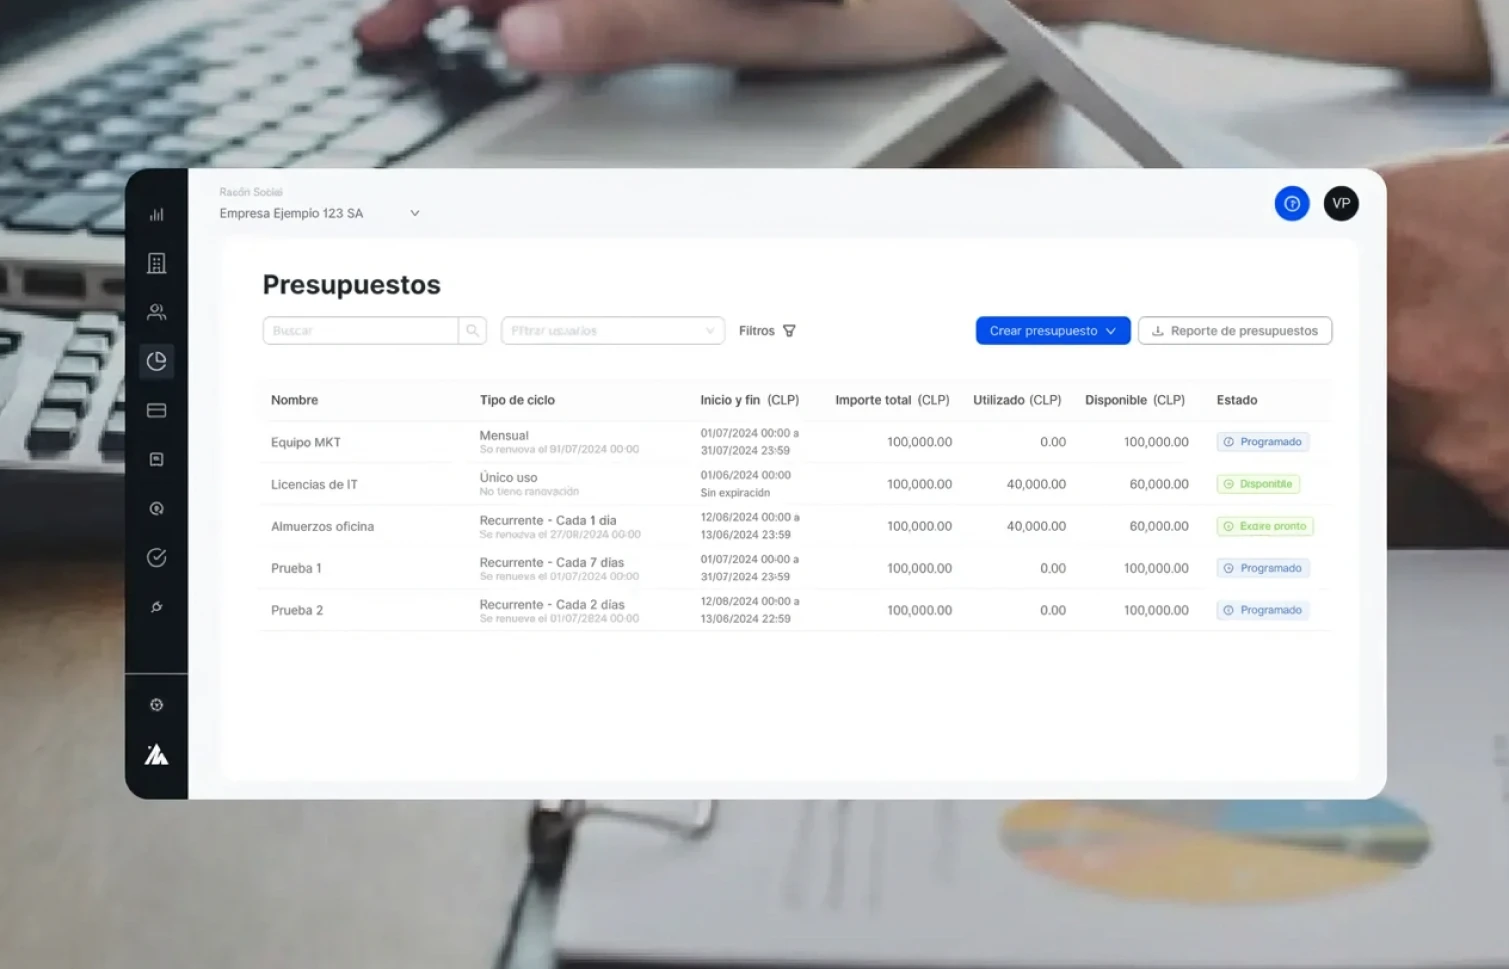Click the checkmark circle sidebar icon
The width and height of the screenshot is (1509, 969).
tap(156, 558)
